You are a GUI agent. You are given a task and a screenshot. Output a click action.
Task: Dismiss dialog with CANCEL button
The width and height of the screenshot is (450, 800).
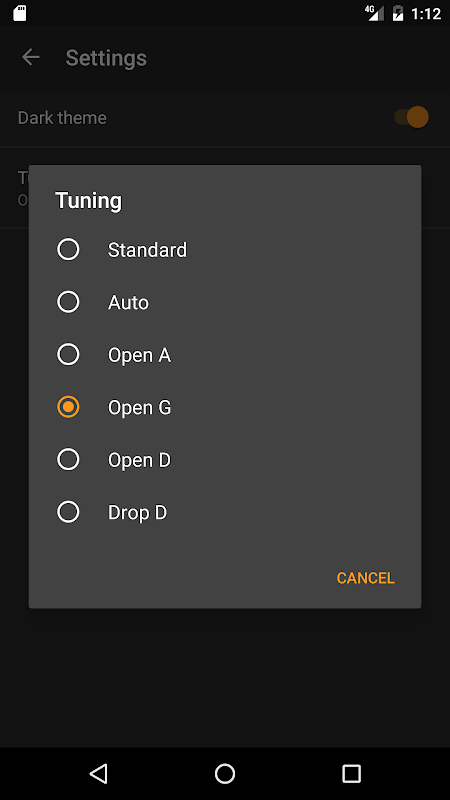tap(365, 578)
